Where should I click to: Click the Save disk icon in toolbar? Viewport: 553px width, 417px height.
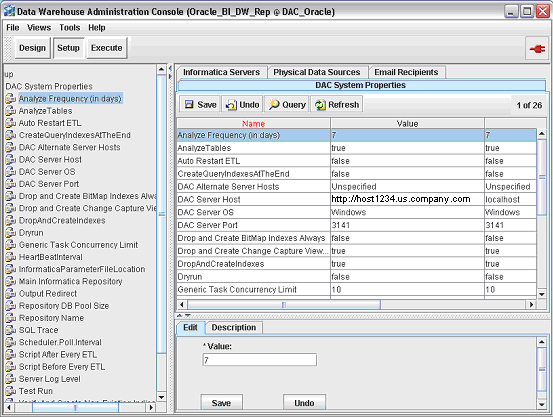coord(189,104)
